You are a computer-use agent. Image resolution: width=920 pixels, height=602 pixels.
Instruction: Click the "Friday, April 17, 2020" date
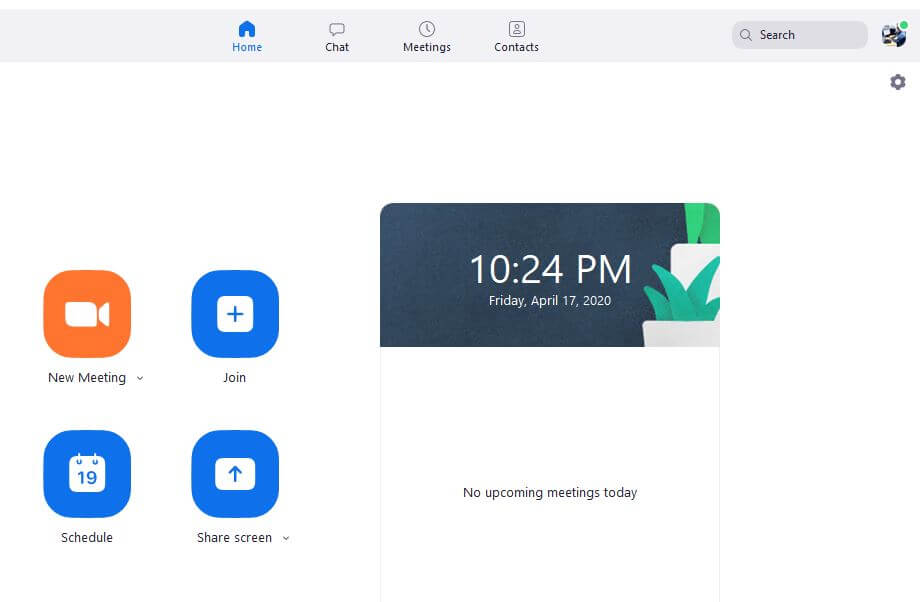pyautogui.click(x=550, y=300)
